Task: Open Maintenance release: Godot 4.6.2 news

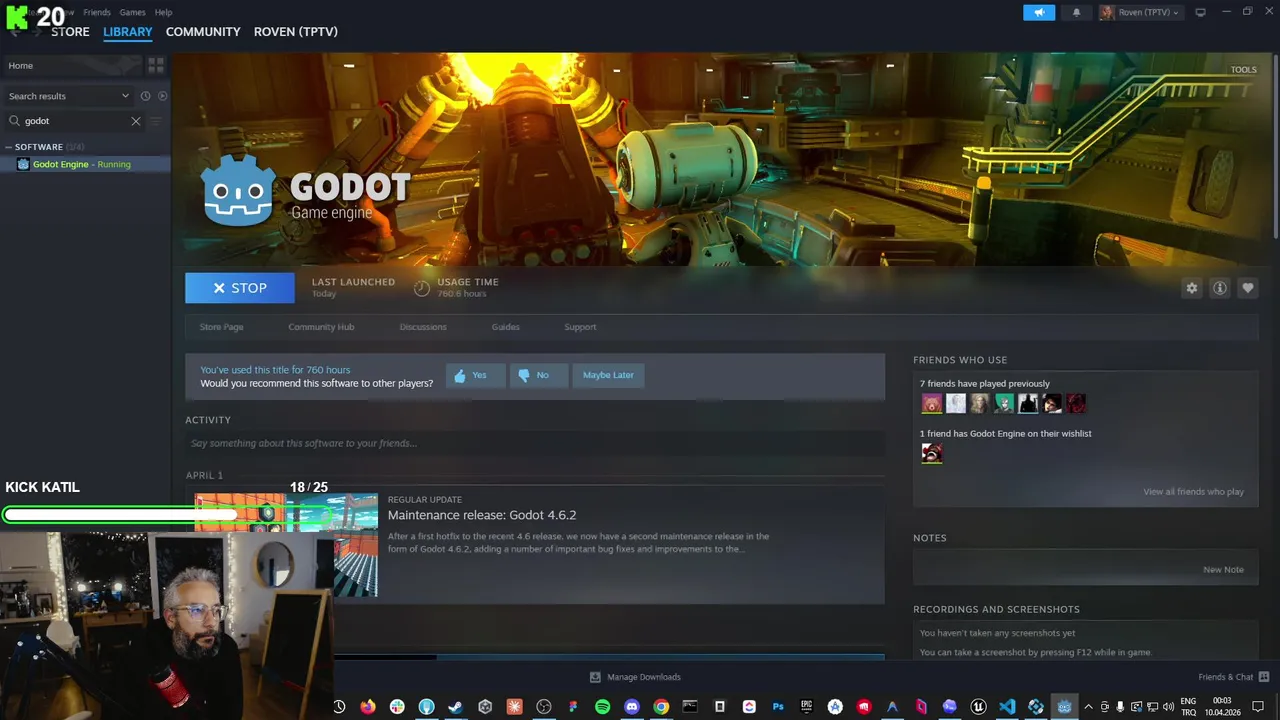Action: click(482, 515)
